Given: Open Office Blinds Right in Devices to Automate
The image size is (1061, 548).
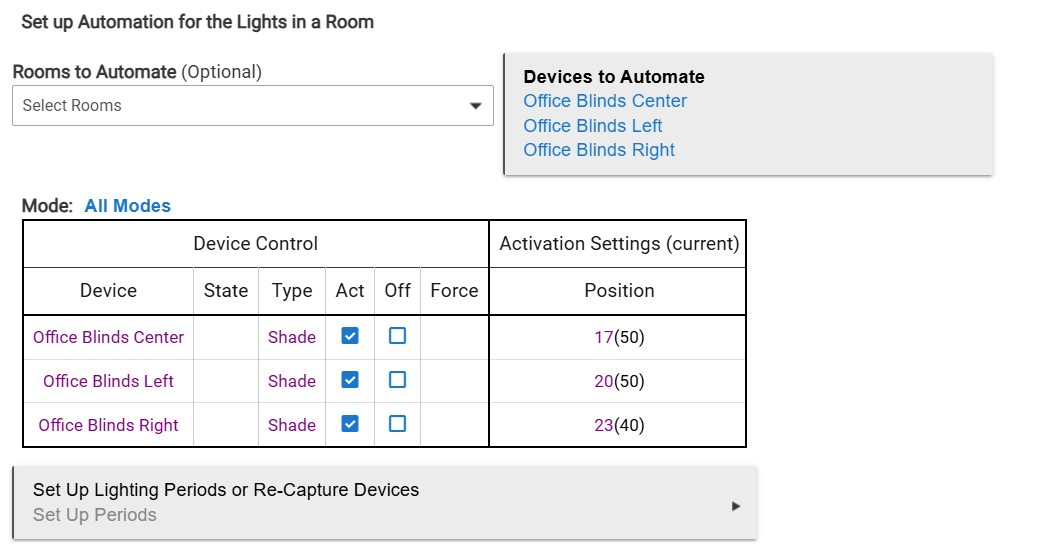Looking at the screenshot, I should [599, 150].
